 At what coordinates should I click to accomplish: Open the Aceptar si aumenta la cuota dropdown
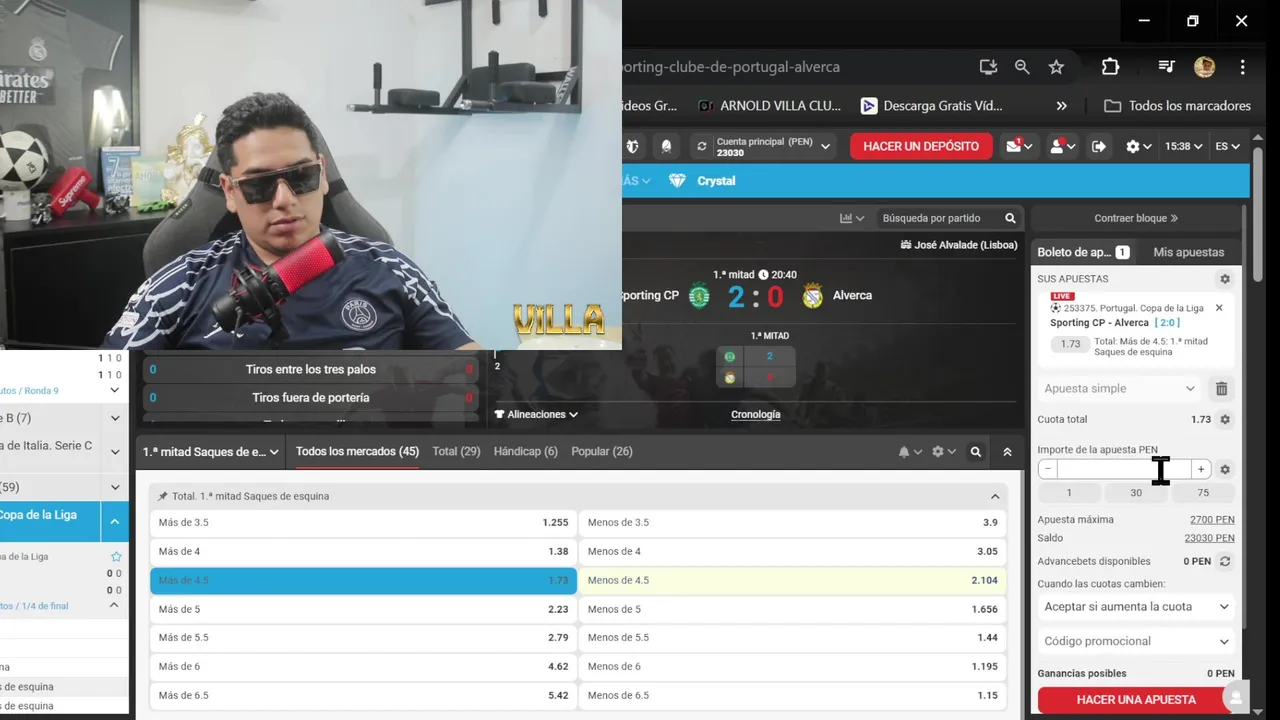click(1136, 607)
